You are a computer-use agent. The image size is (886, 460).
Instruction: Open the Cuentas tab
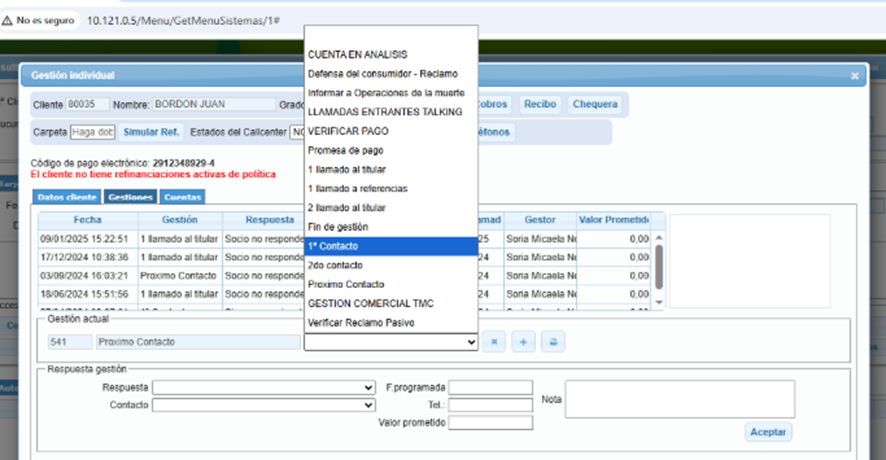pos(182,198)
